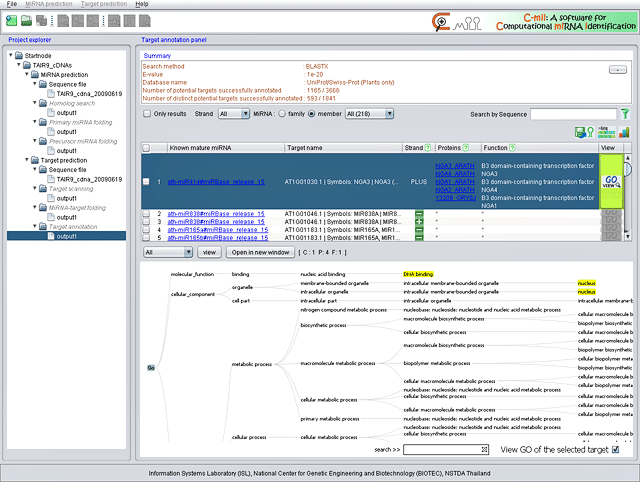Check the checkbox for row 3
This screenshot has height=482, width=640.
click(146, 222)
